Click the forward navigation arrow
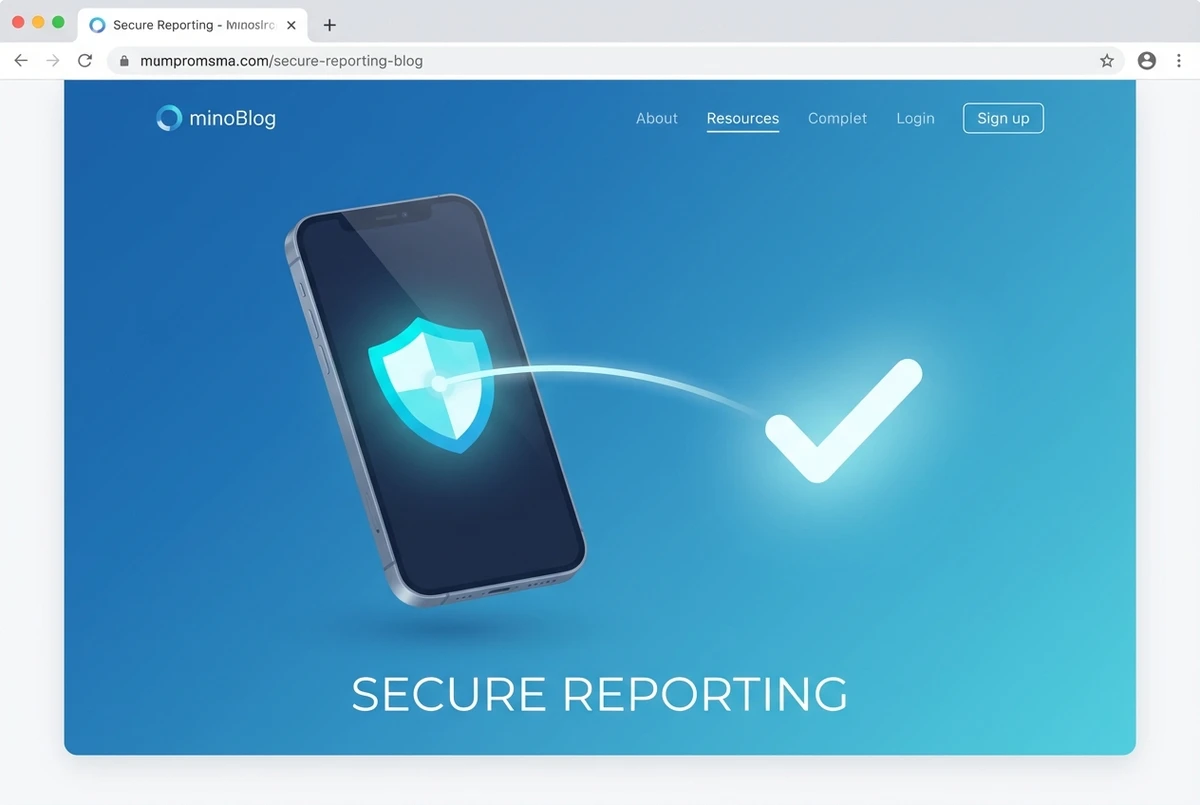This screenshot has height=805, width=1200. (53, 60)
